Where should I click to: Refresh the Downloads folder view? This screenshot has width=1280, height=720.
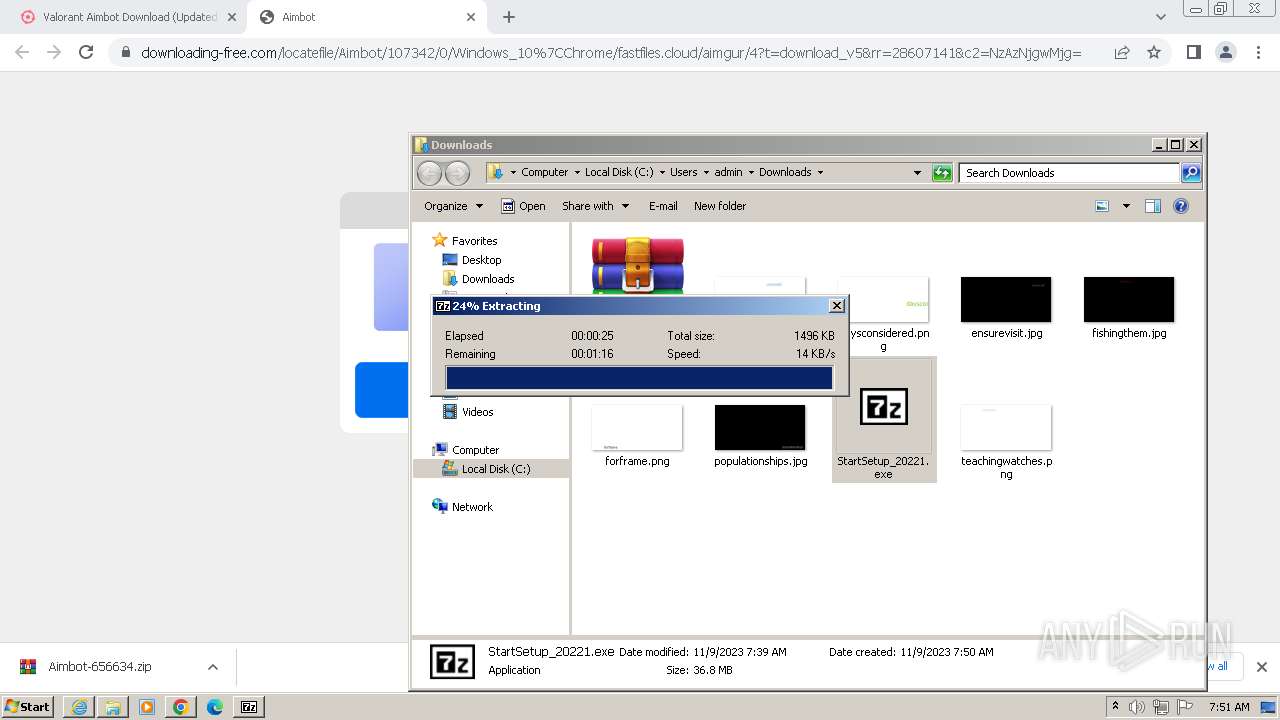tap(942, 173)
